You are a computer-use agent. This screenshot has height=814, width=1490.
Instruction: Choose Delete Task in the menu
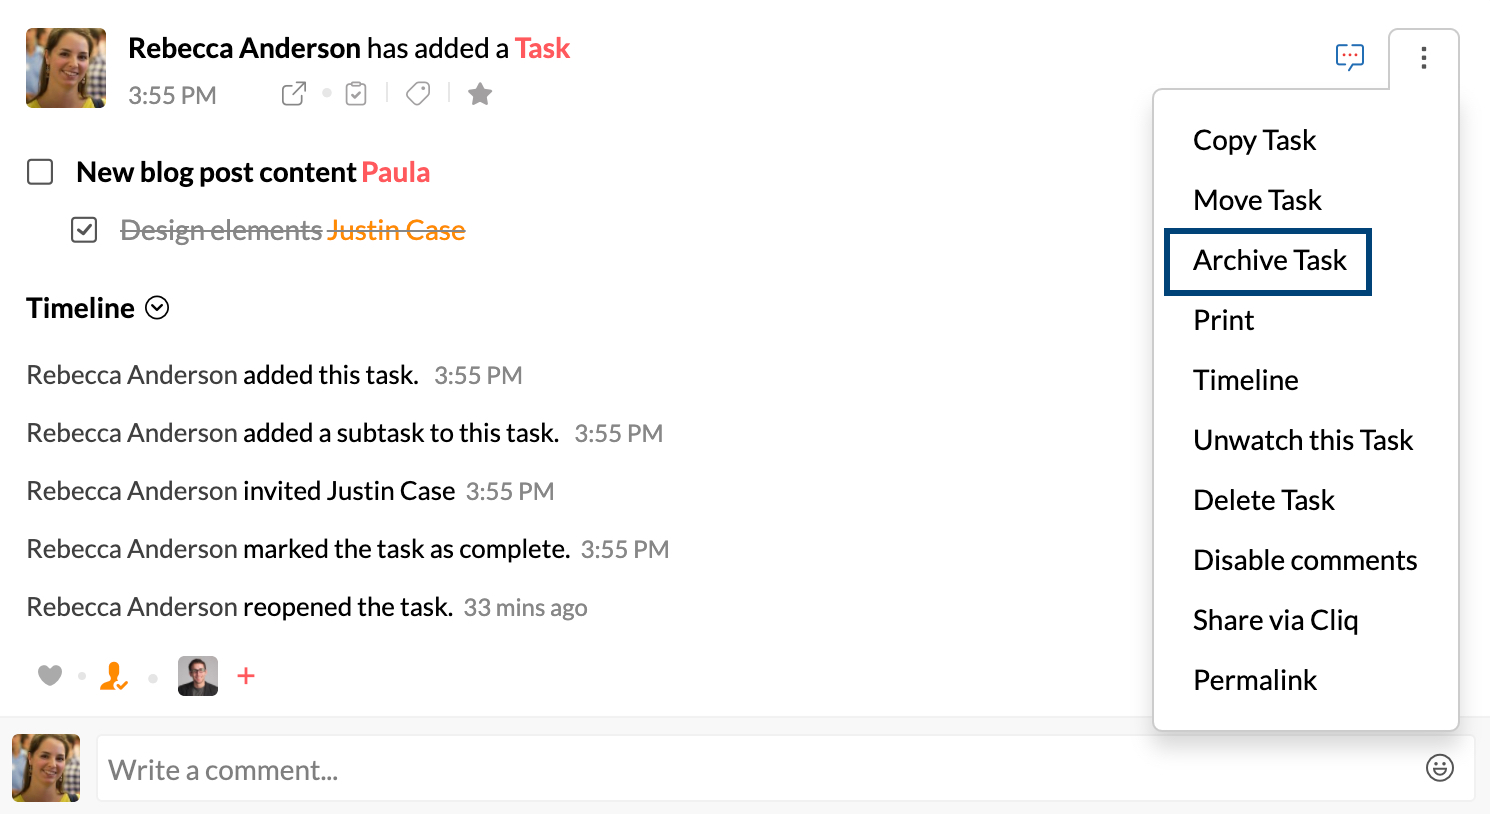click(x=1264, y=500)
